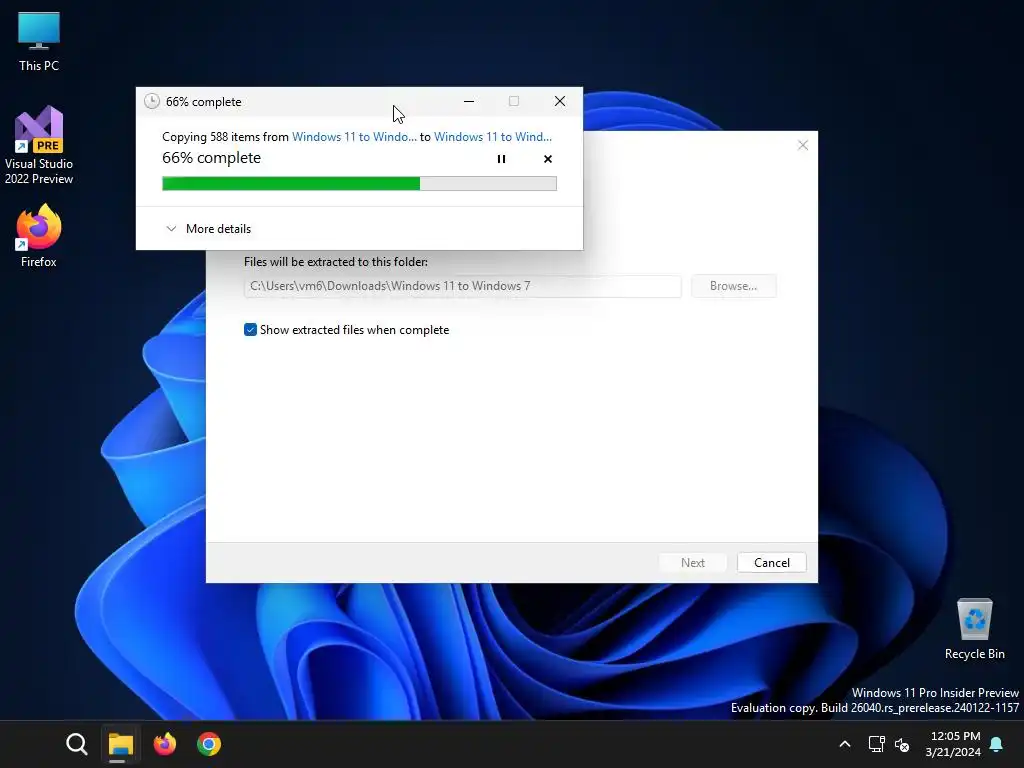This screenshot has width=1024, height=768.
Task: Launch Firefox from the taskbar
Action: pos(165,744)
